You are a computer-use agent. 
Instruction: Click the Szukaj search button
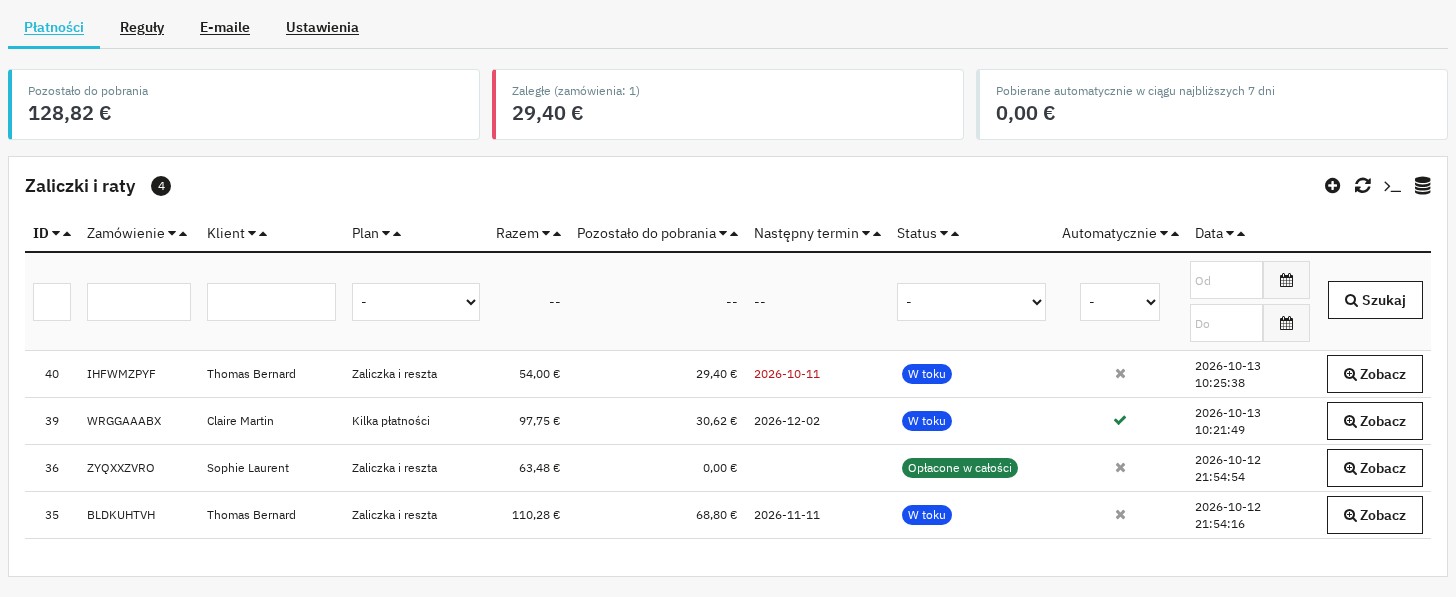1375,300
